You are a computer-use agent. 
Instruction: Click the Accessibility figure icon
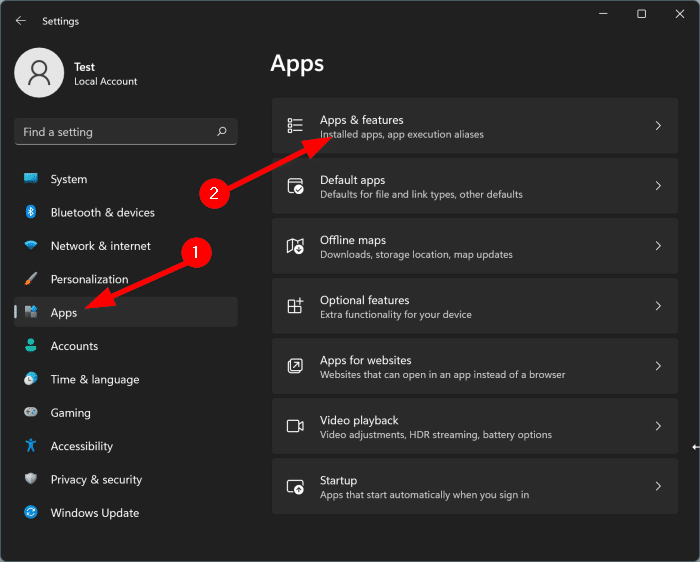[31, 446]
